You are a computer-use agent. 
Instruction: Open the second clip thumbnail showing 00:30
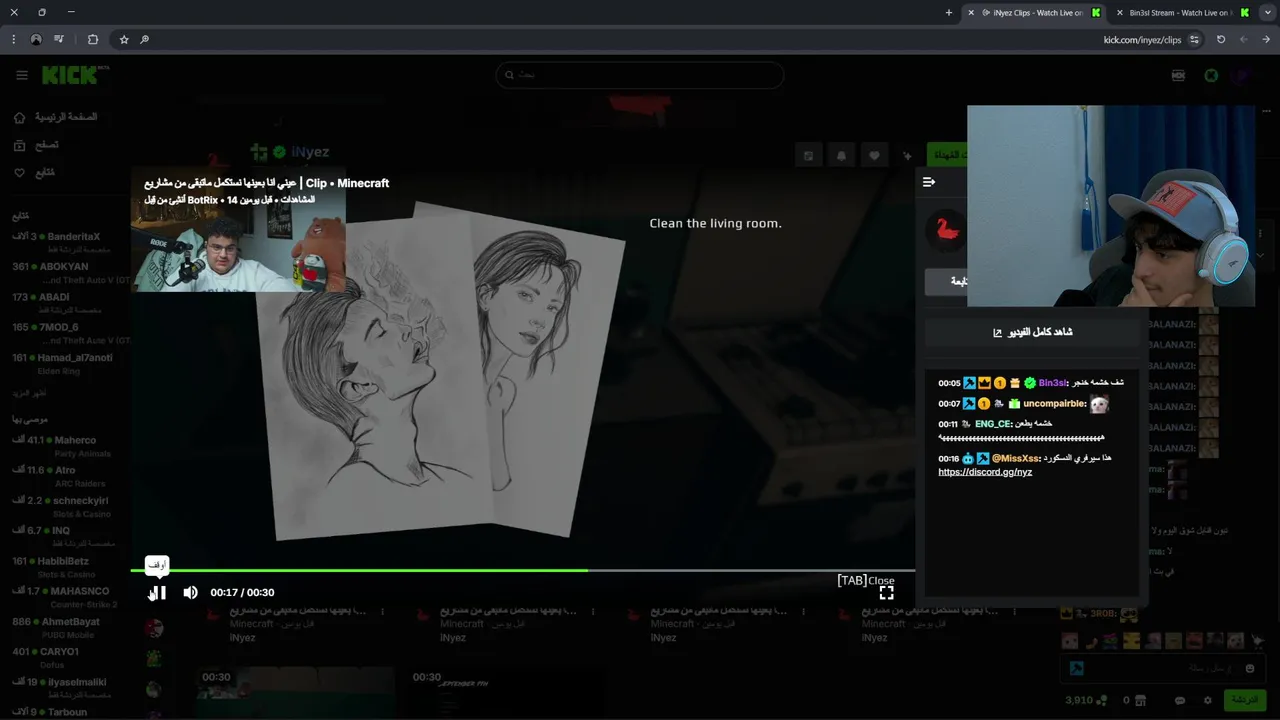coord(505,693)
